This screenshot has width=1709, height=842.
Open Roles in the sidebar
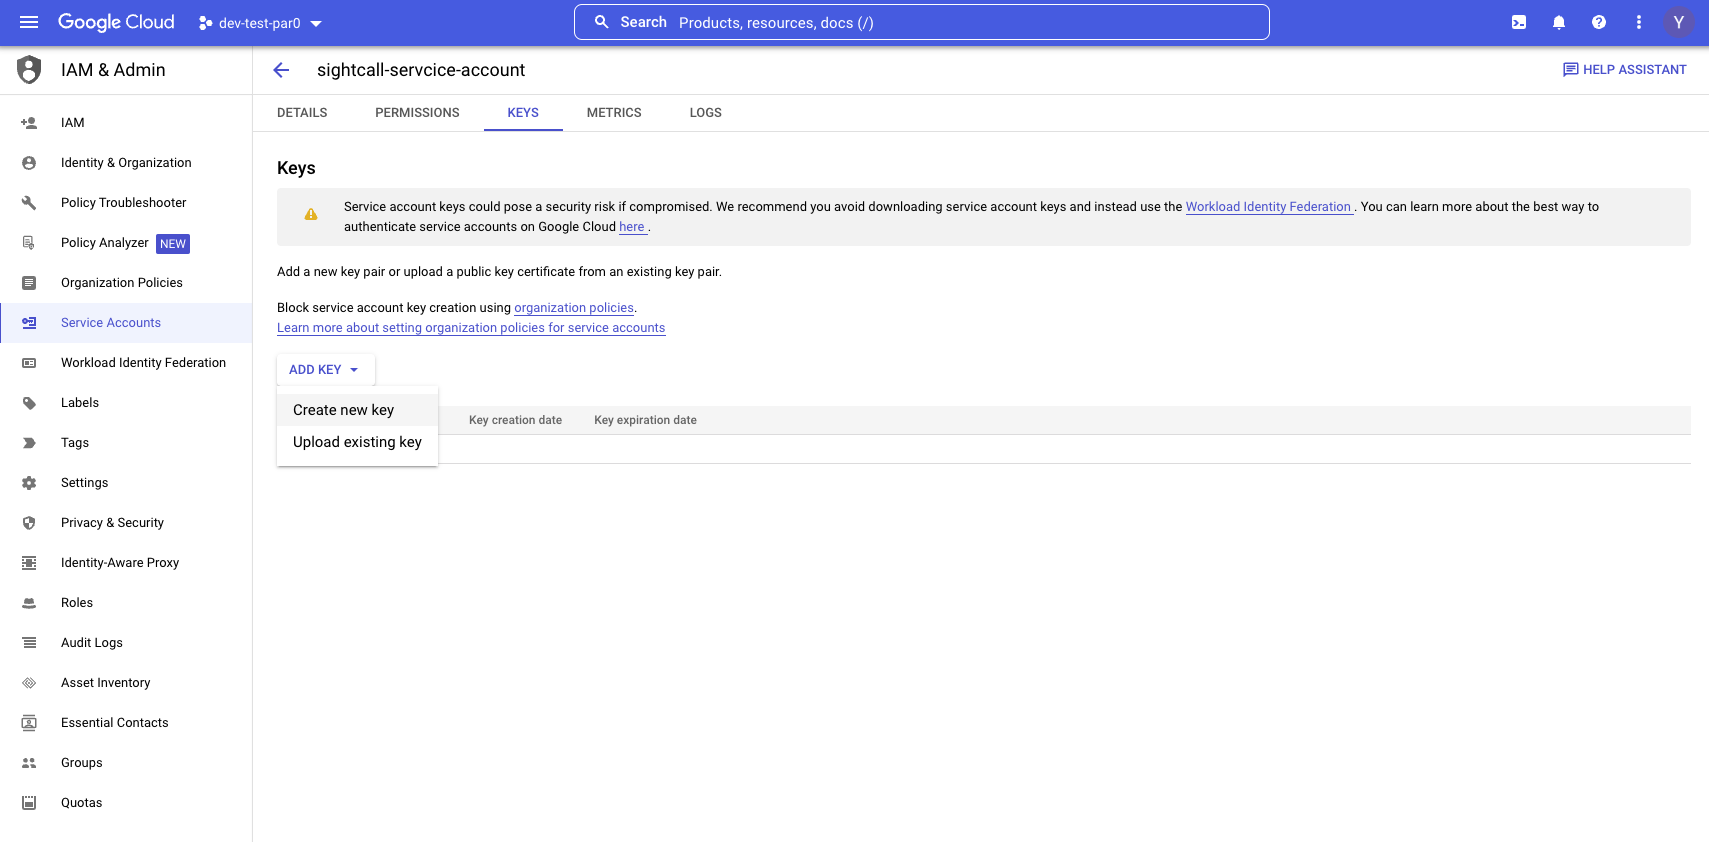pyautogui.click(x=126, y=603)
